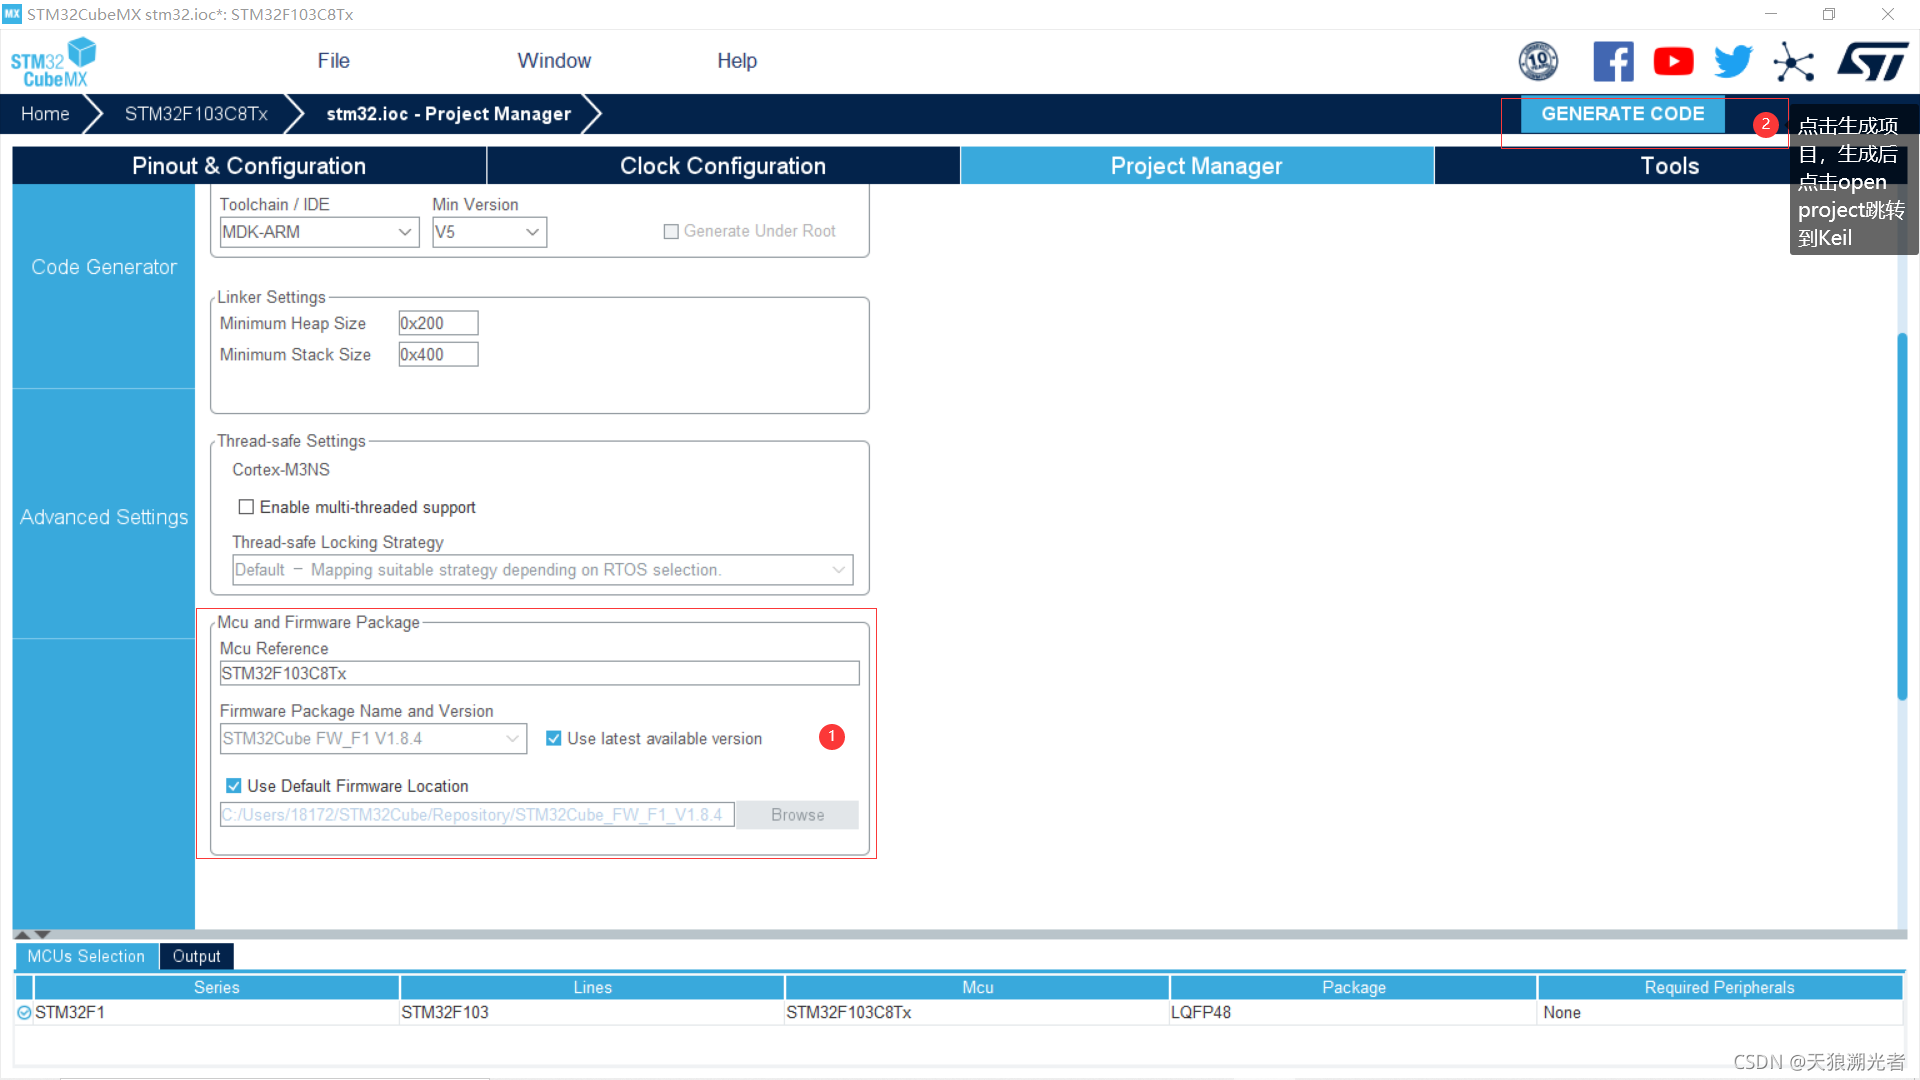Image resolution: width=1920 pixels, height=1080 pixels.
Task: Open the 10th anniversary badge icon
Action: pos(1538,62)
